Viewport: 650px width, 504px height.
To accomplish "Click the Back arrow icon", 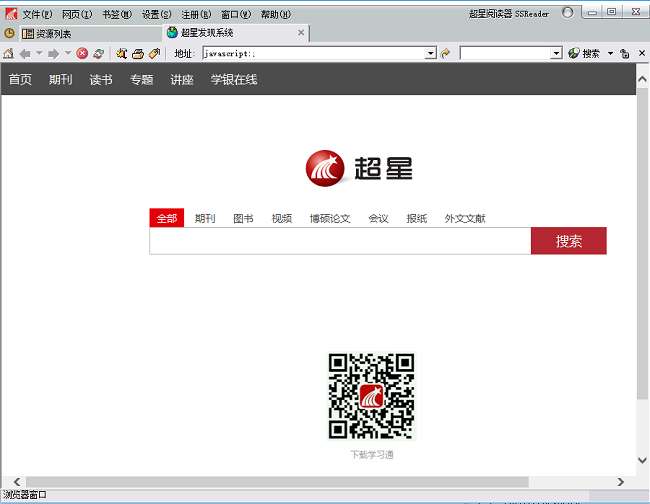I will tap(25, 53).
